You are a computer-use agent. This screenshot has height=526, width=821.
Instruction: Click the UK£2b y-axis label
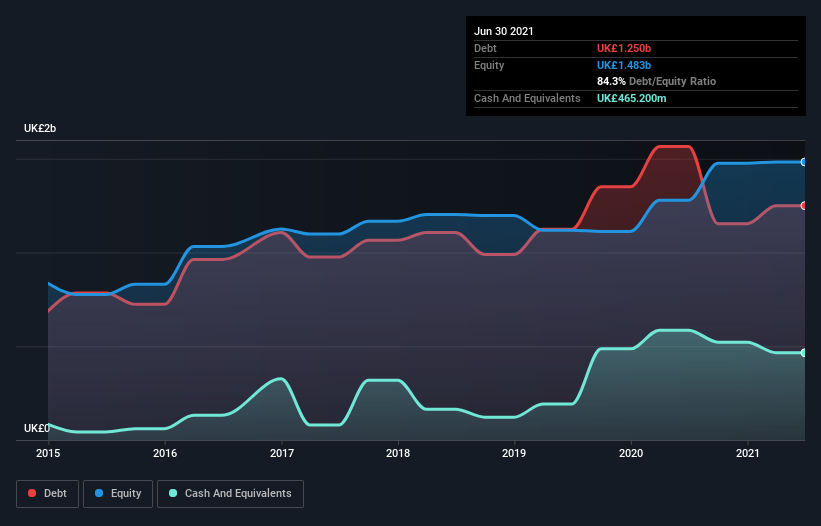[40, 128]
